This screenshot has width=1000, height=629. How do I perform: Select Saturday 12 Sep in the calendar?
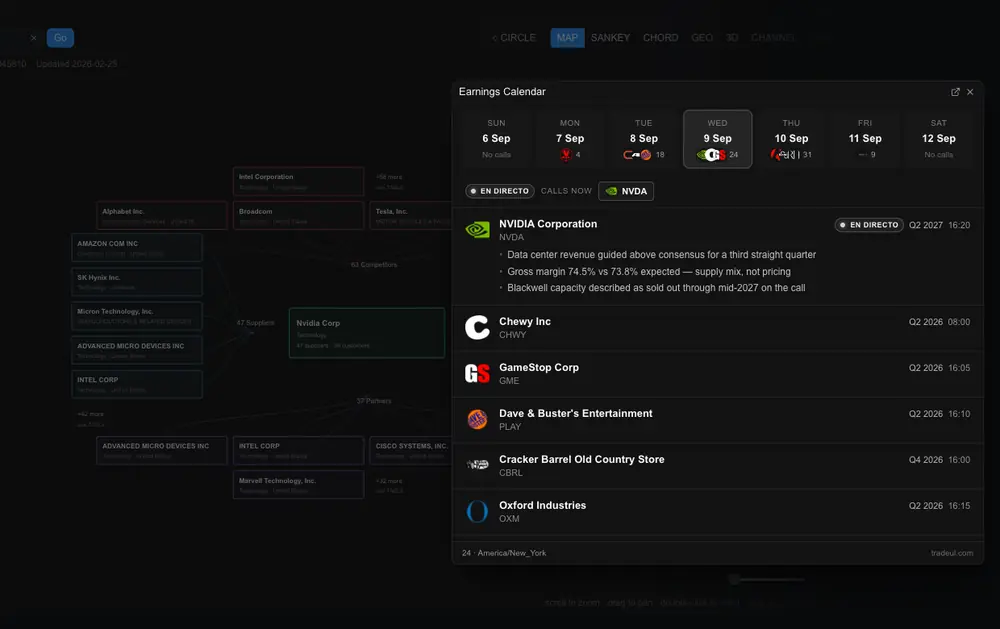coord(939,138)
